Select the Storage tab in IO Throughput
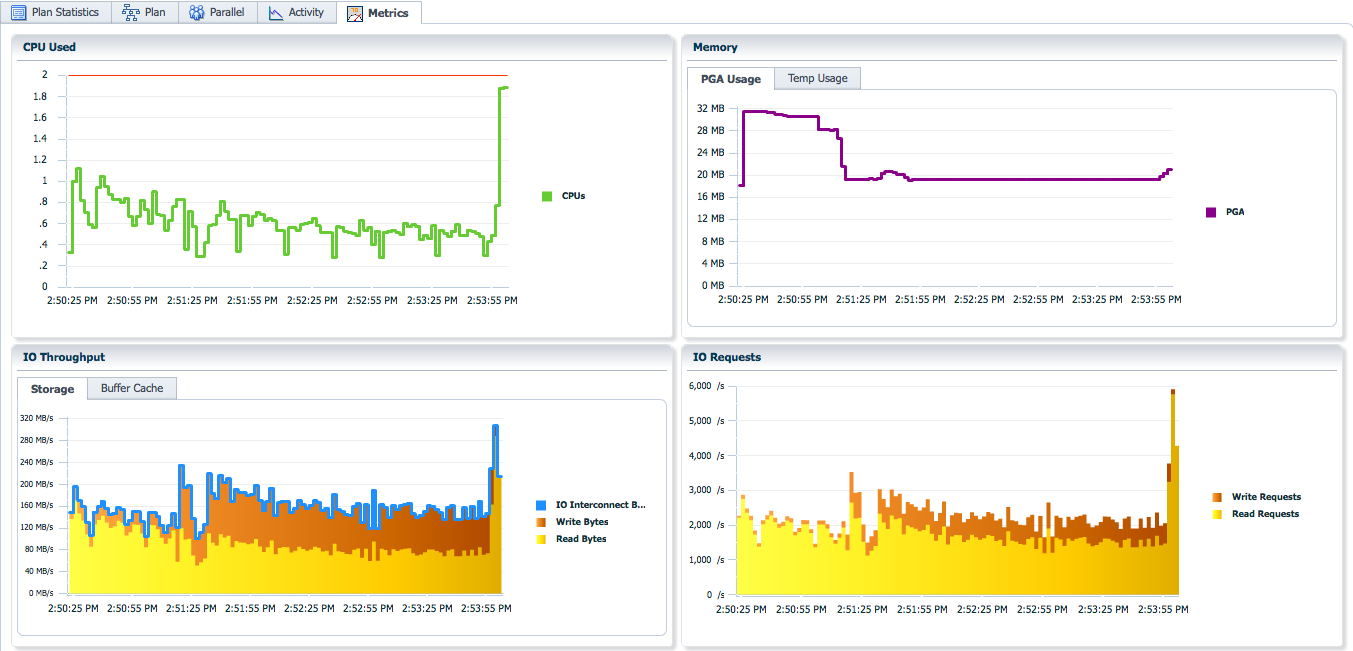 tap(52, 389)
